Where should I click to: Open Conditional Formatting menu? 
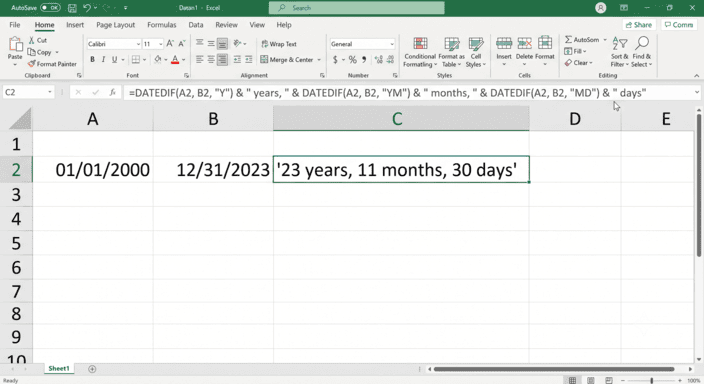[420, 52]
